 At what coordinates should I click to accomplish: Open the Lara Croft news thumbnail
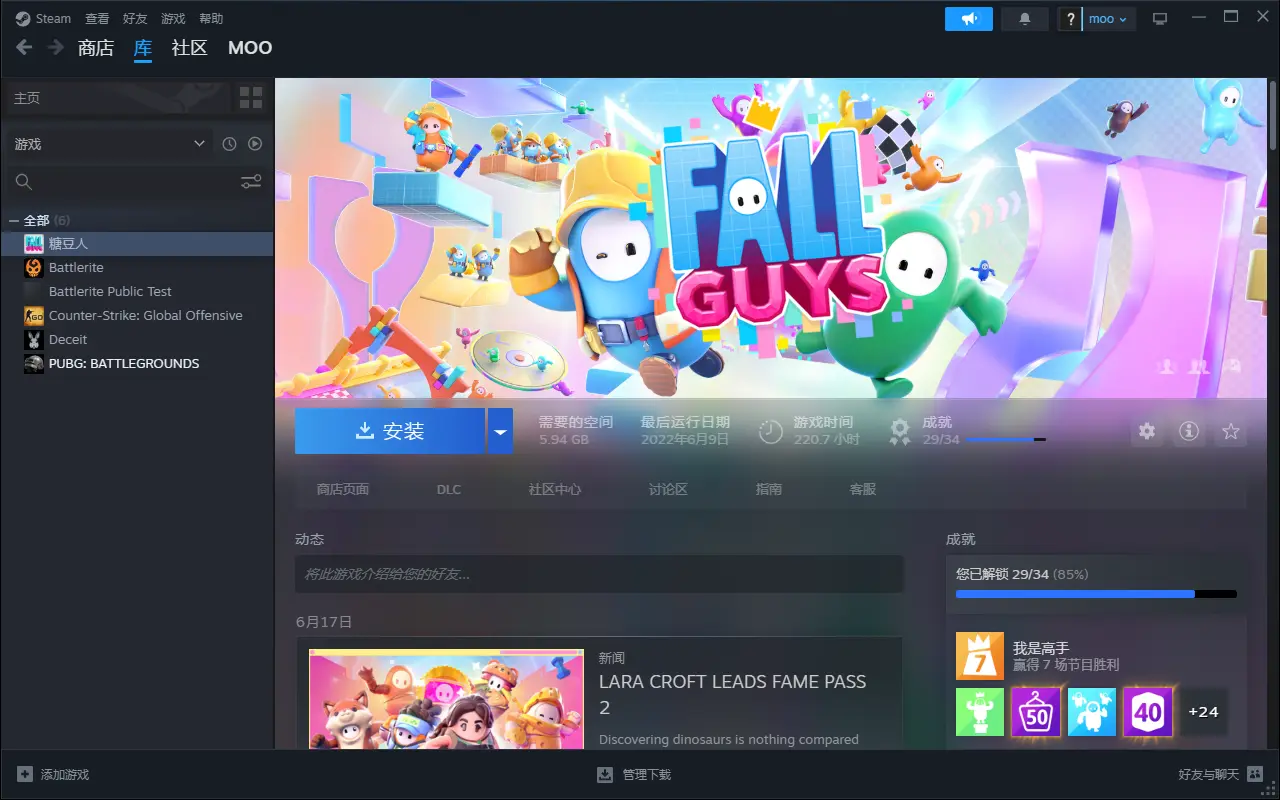coord(446,699)
